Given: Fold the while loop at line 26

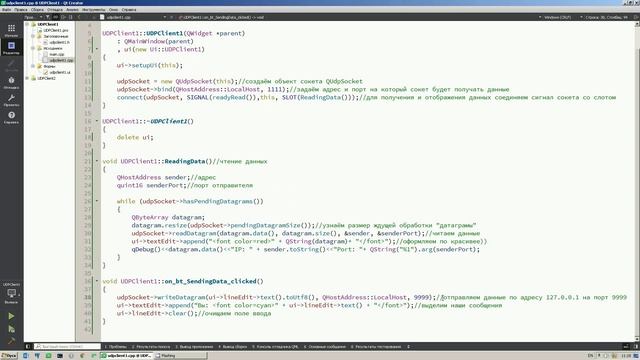Looking at the screenshot, I should (97, 201).
